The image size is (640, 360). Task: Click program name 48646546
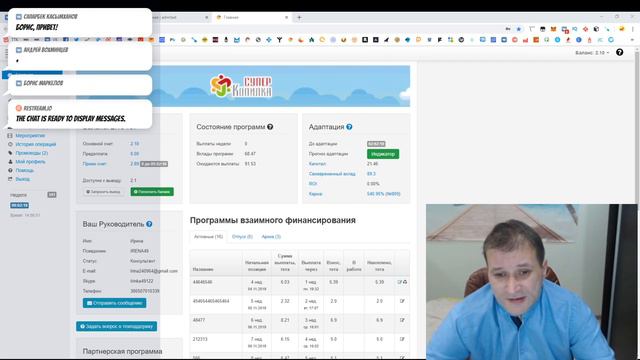[x=202, y=282]
